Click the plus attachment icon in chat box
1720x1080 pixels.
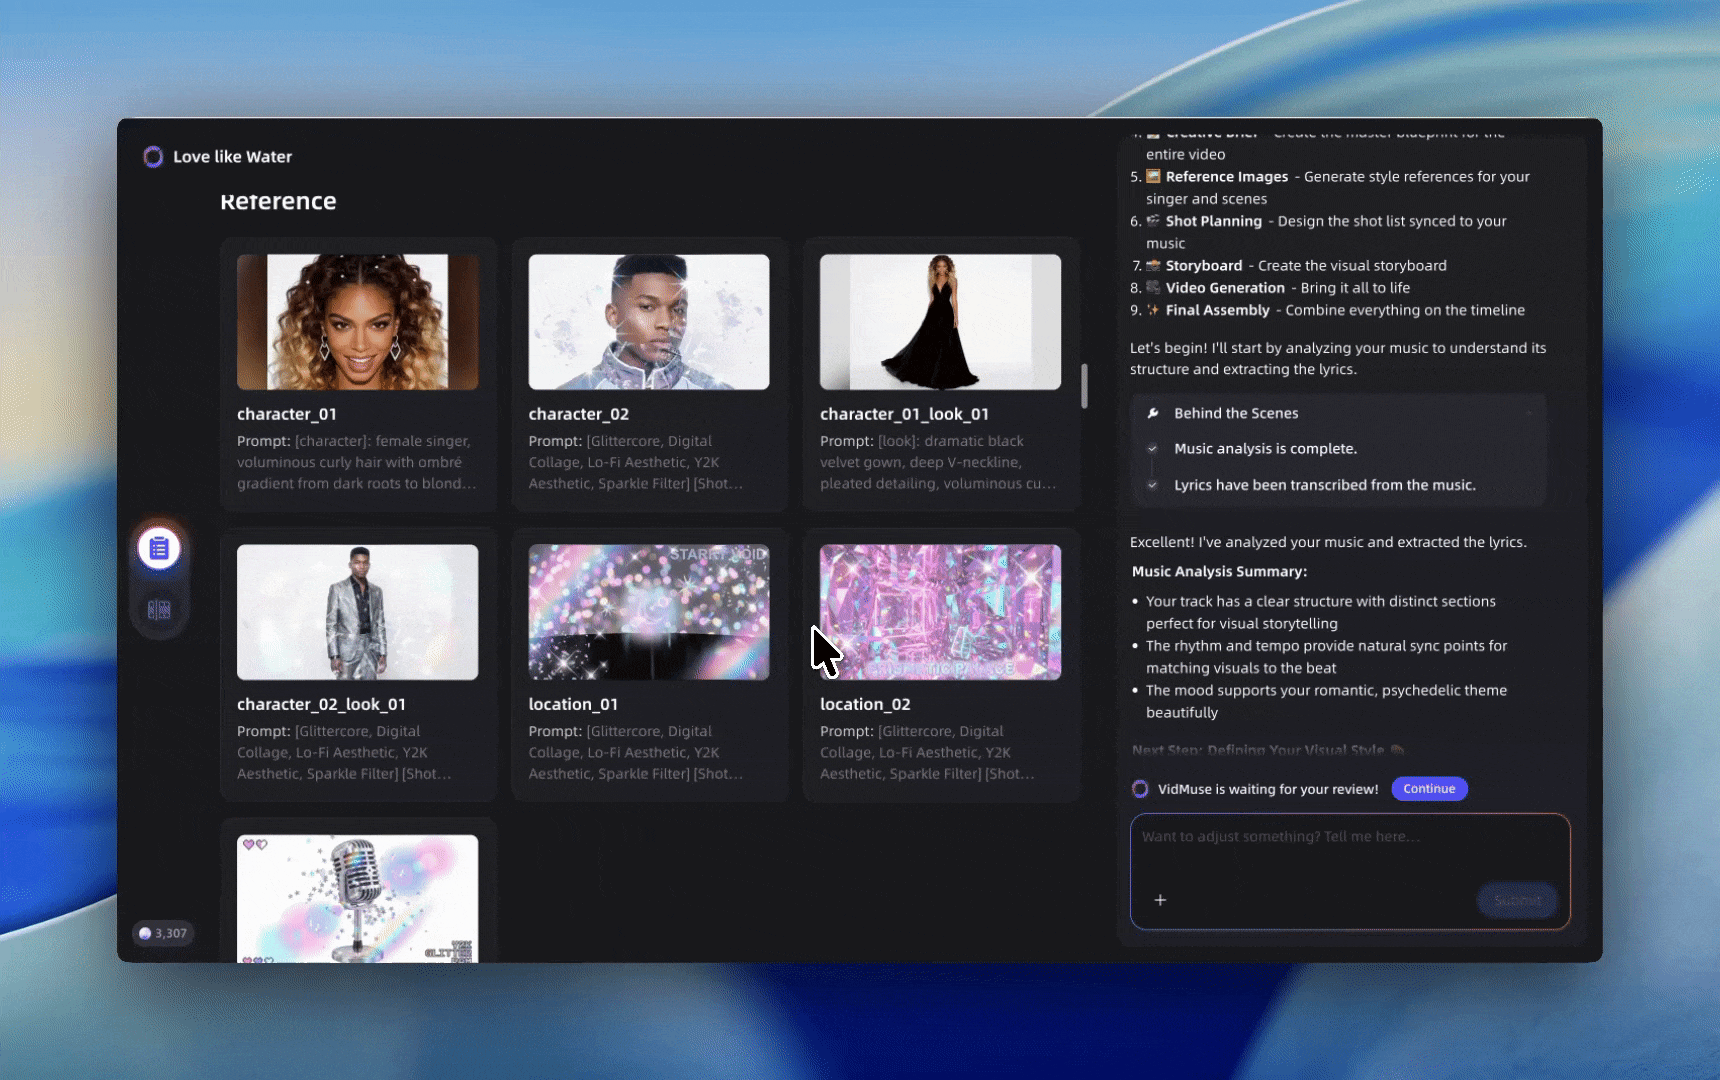[1160, 900]
